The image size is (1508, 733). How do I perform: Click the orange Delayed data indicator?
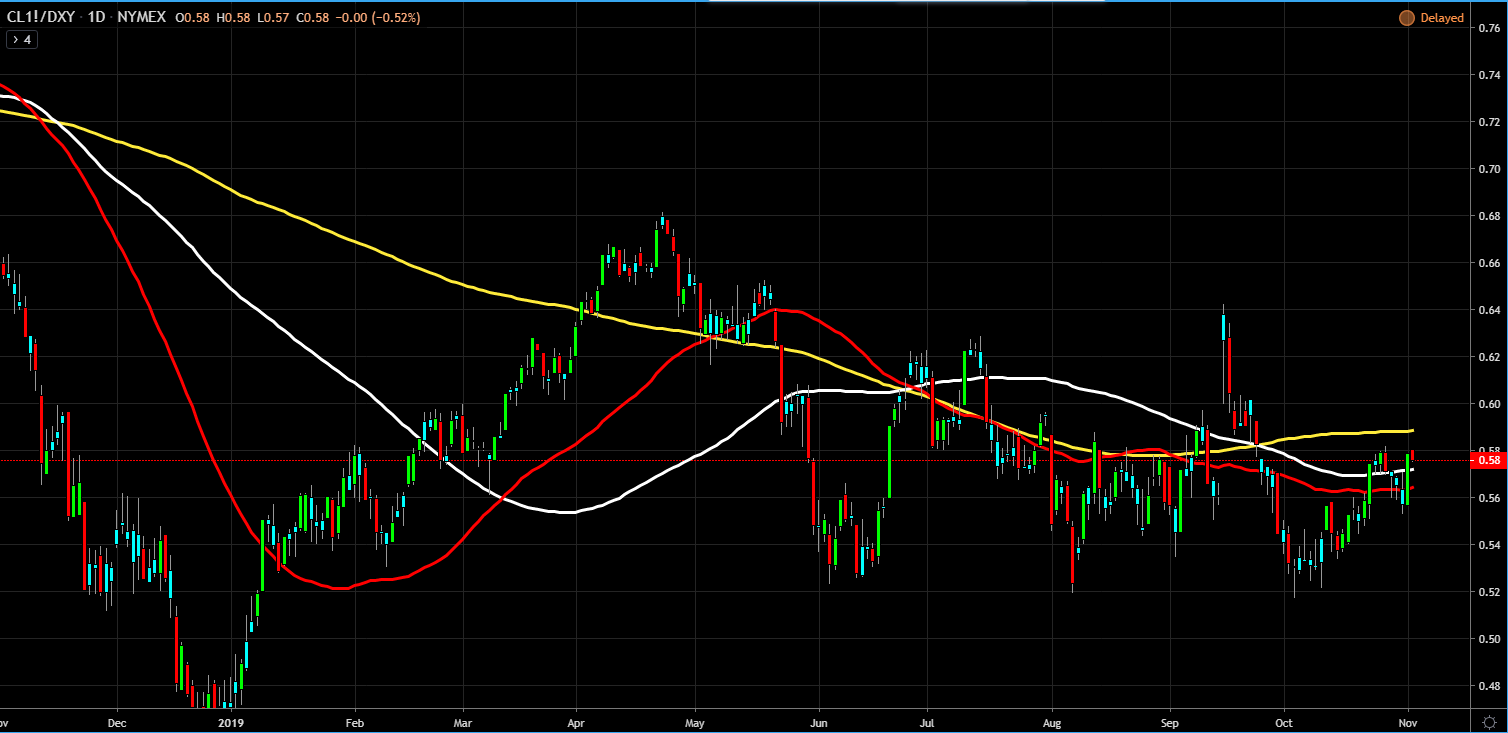(x=1432, y=18)
